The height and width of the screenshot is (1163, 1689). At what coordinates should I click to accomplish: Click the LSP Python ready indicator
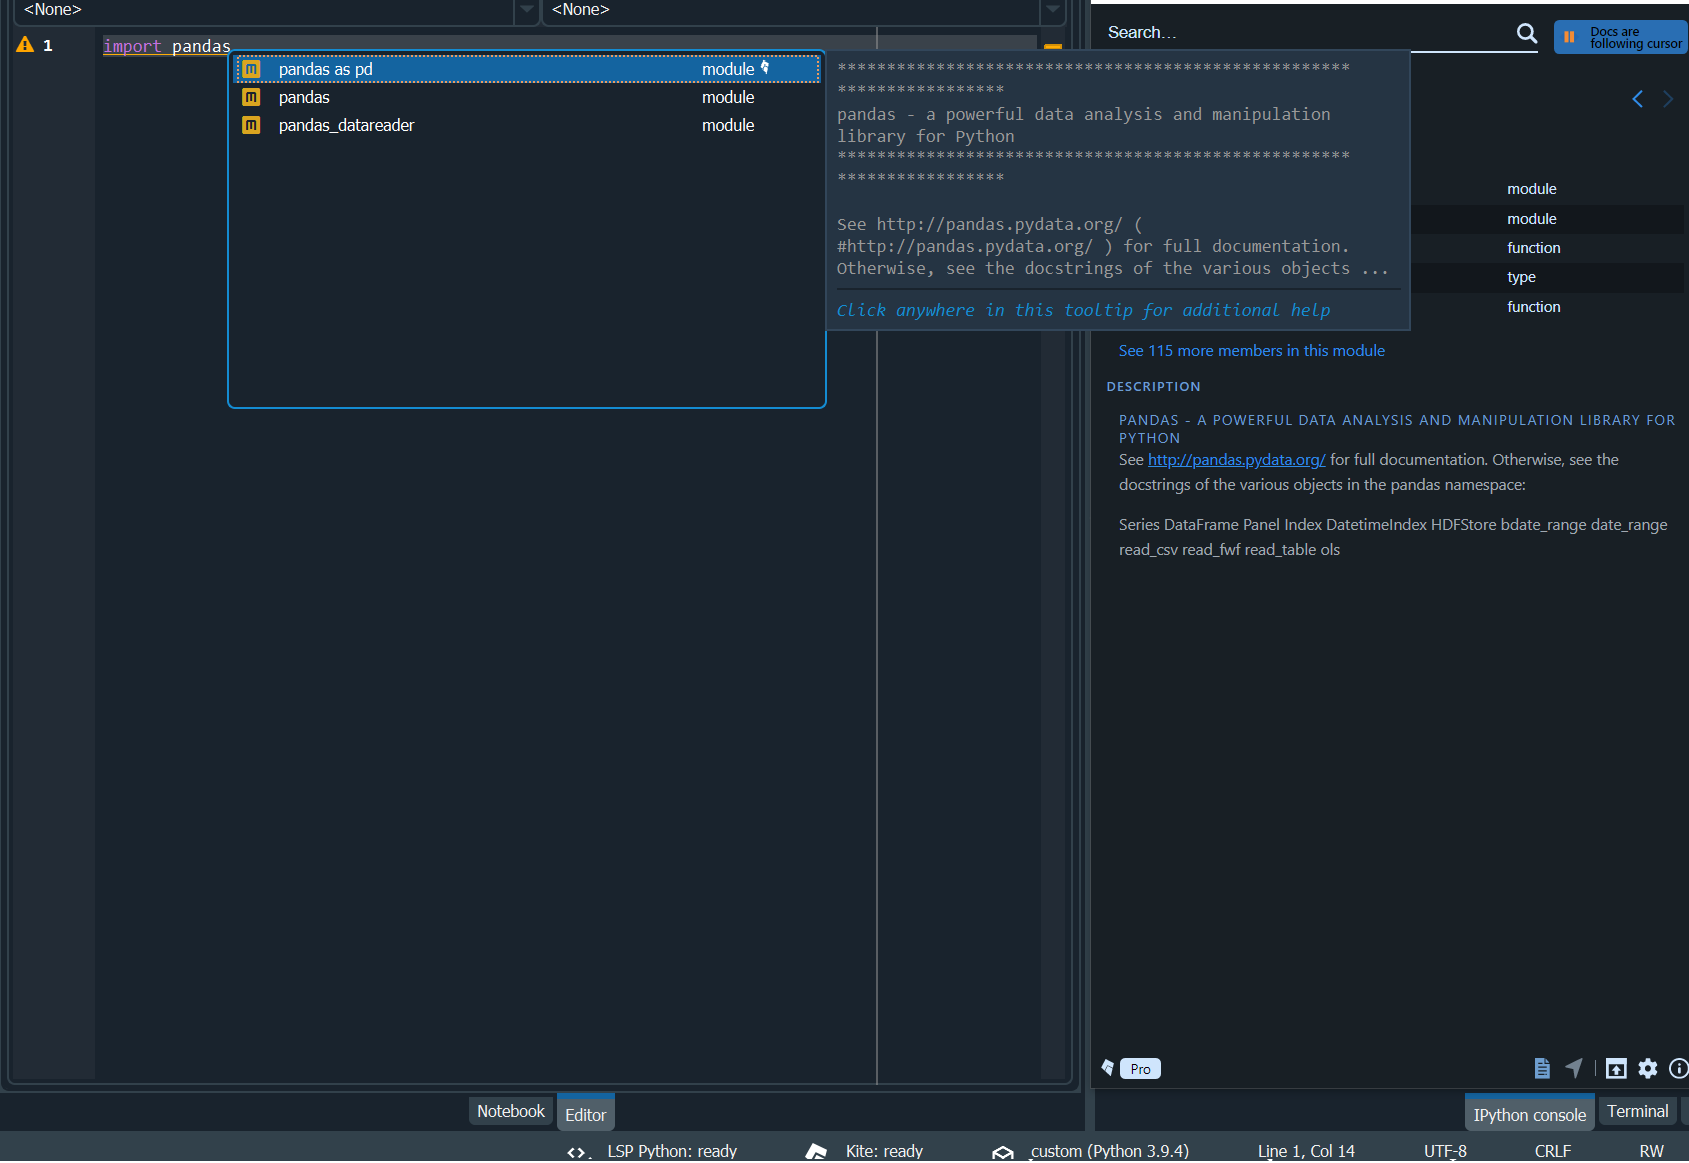(672, 1151)
